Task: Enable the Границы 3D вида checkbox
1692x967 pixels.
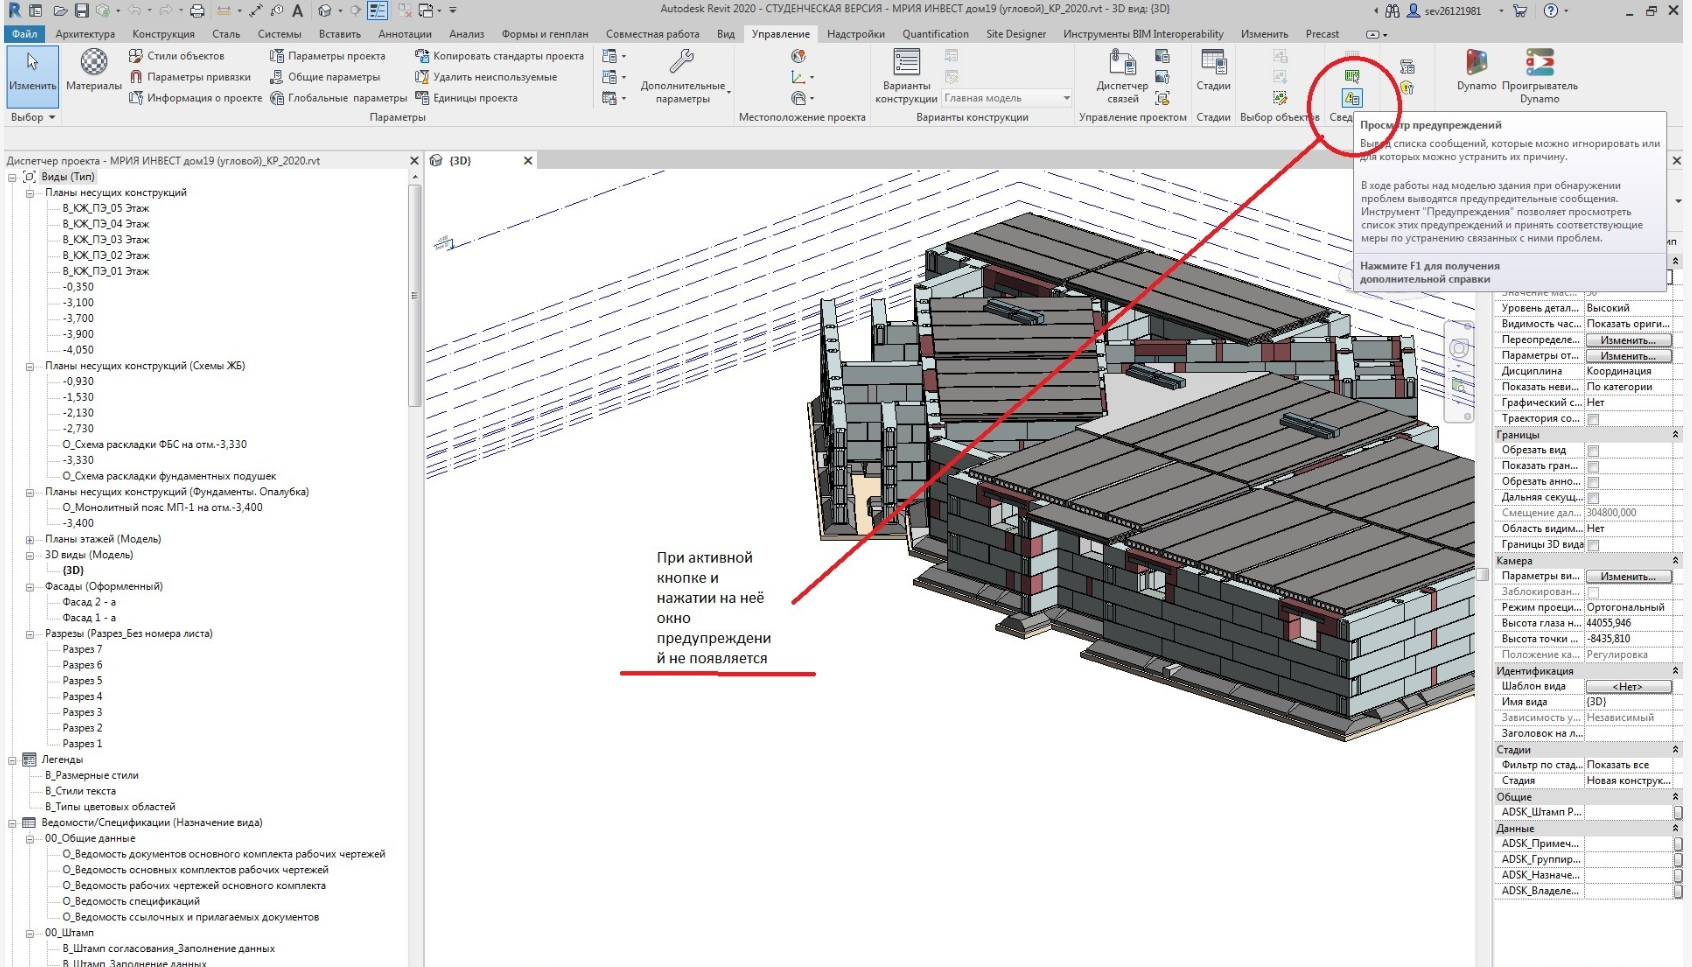Action: 1593,545
